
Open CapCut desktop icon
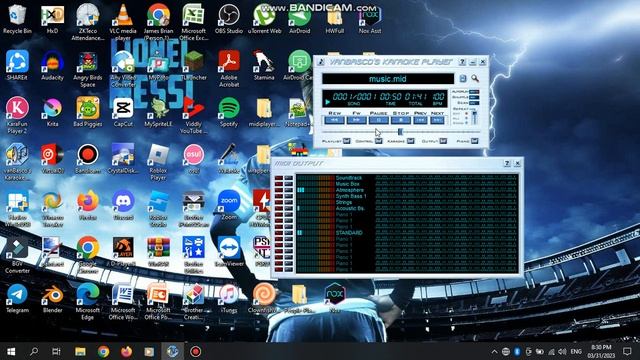pyautogui.click(x=123, y=112)
